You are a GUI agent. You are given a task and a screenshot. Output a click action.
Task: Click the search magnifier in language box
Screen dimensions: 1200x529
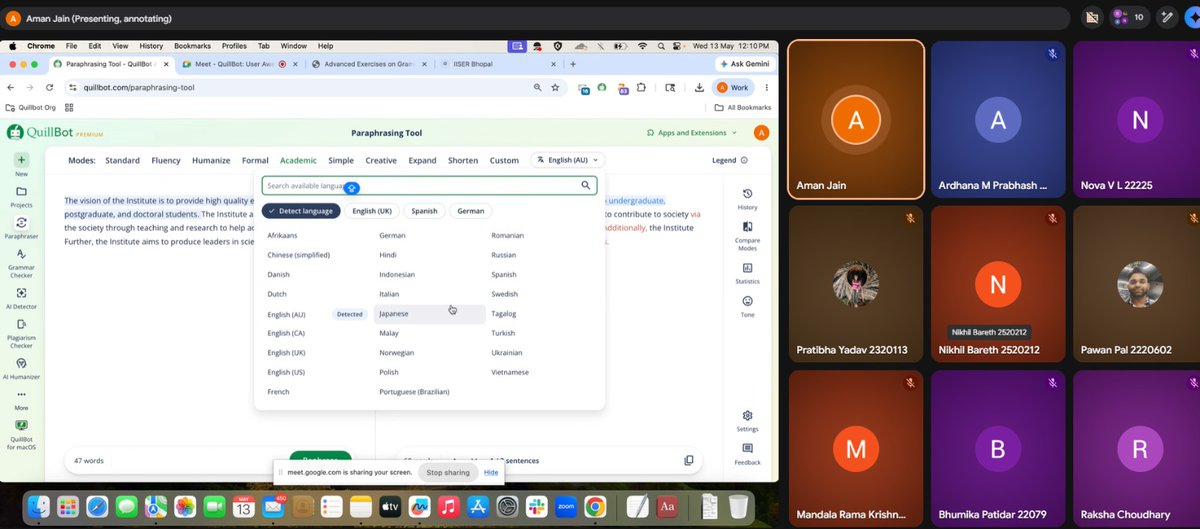pos(586,185)
